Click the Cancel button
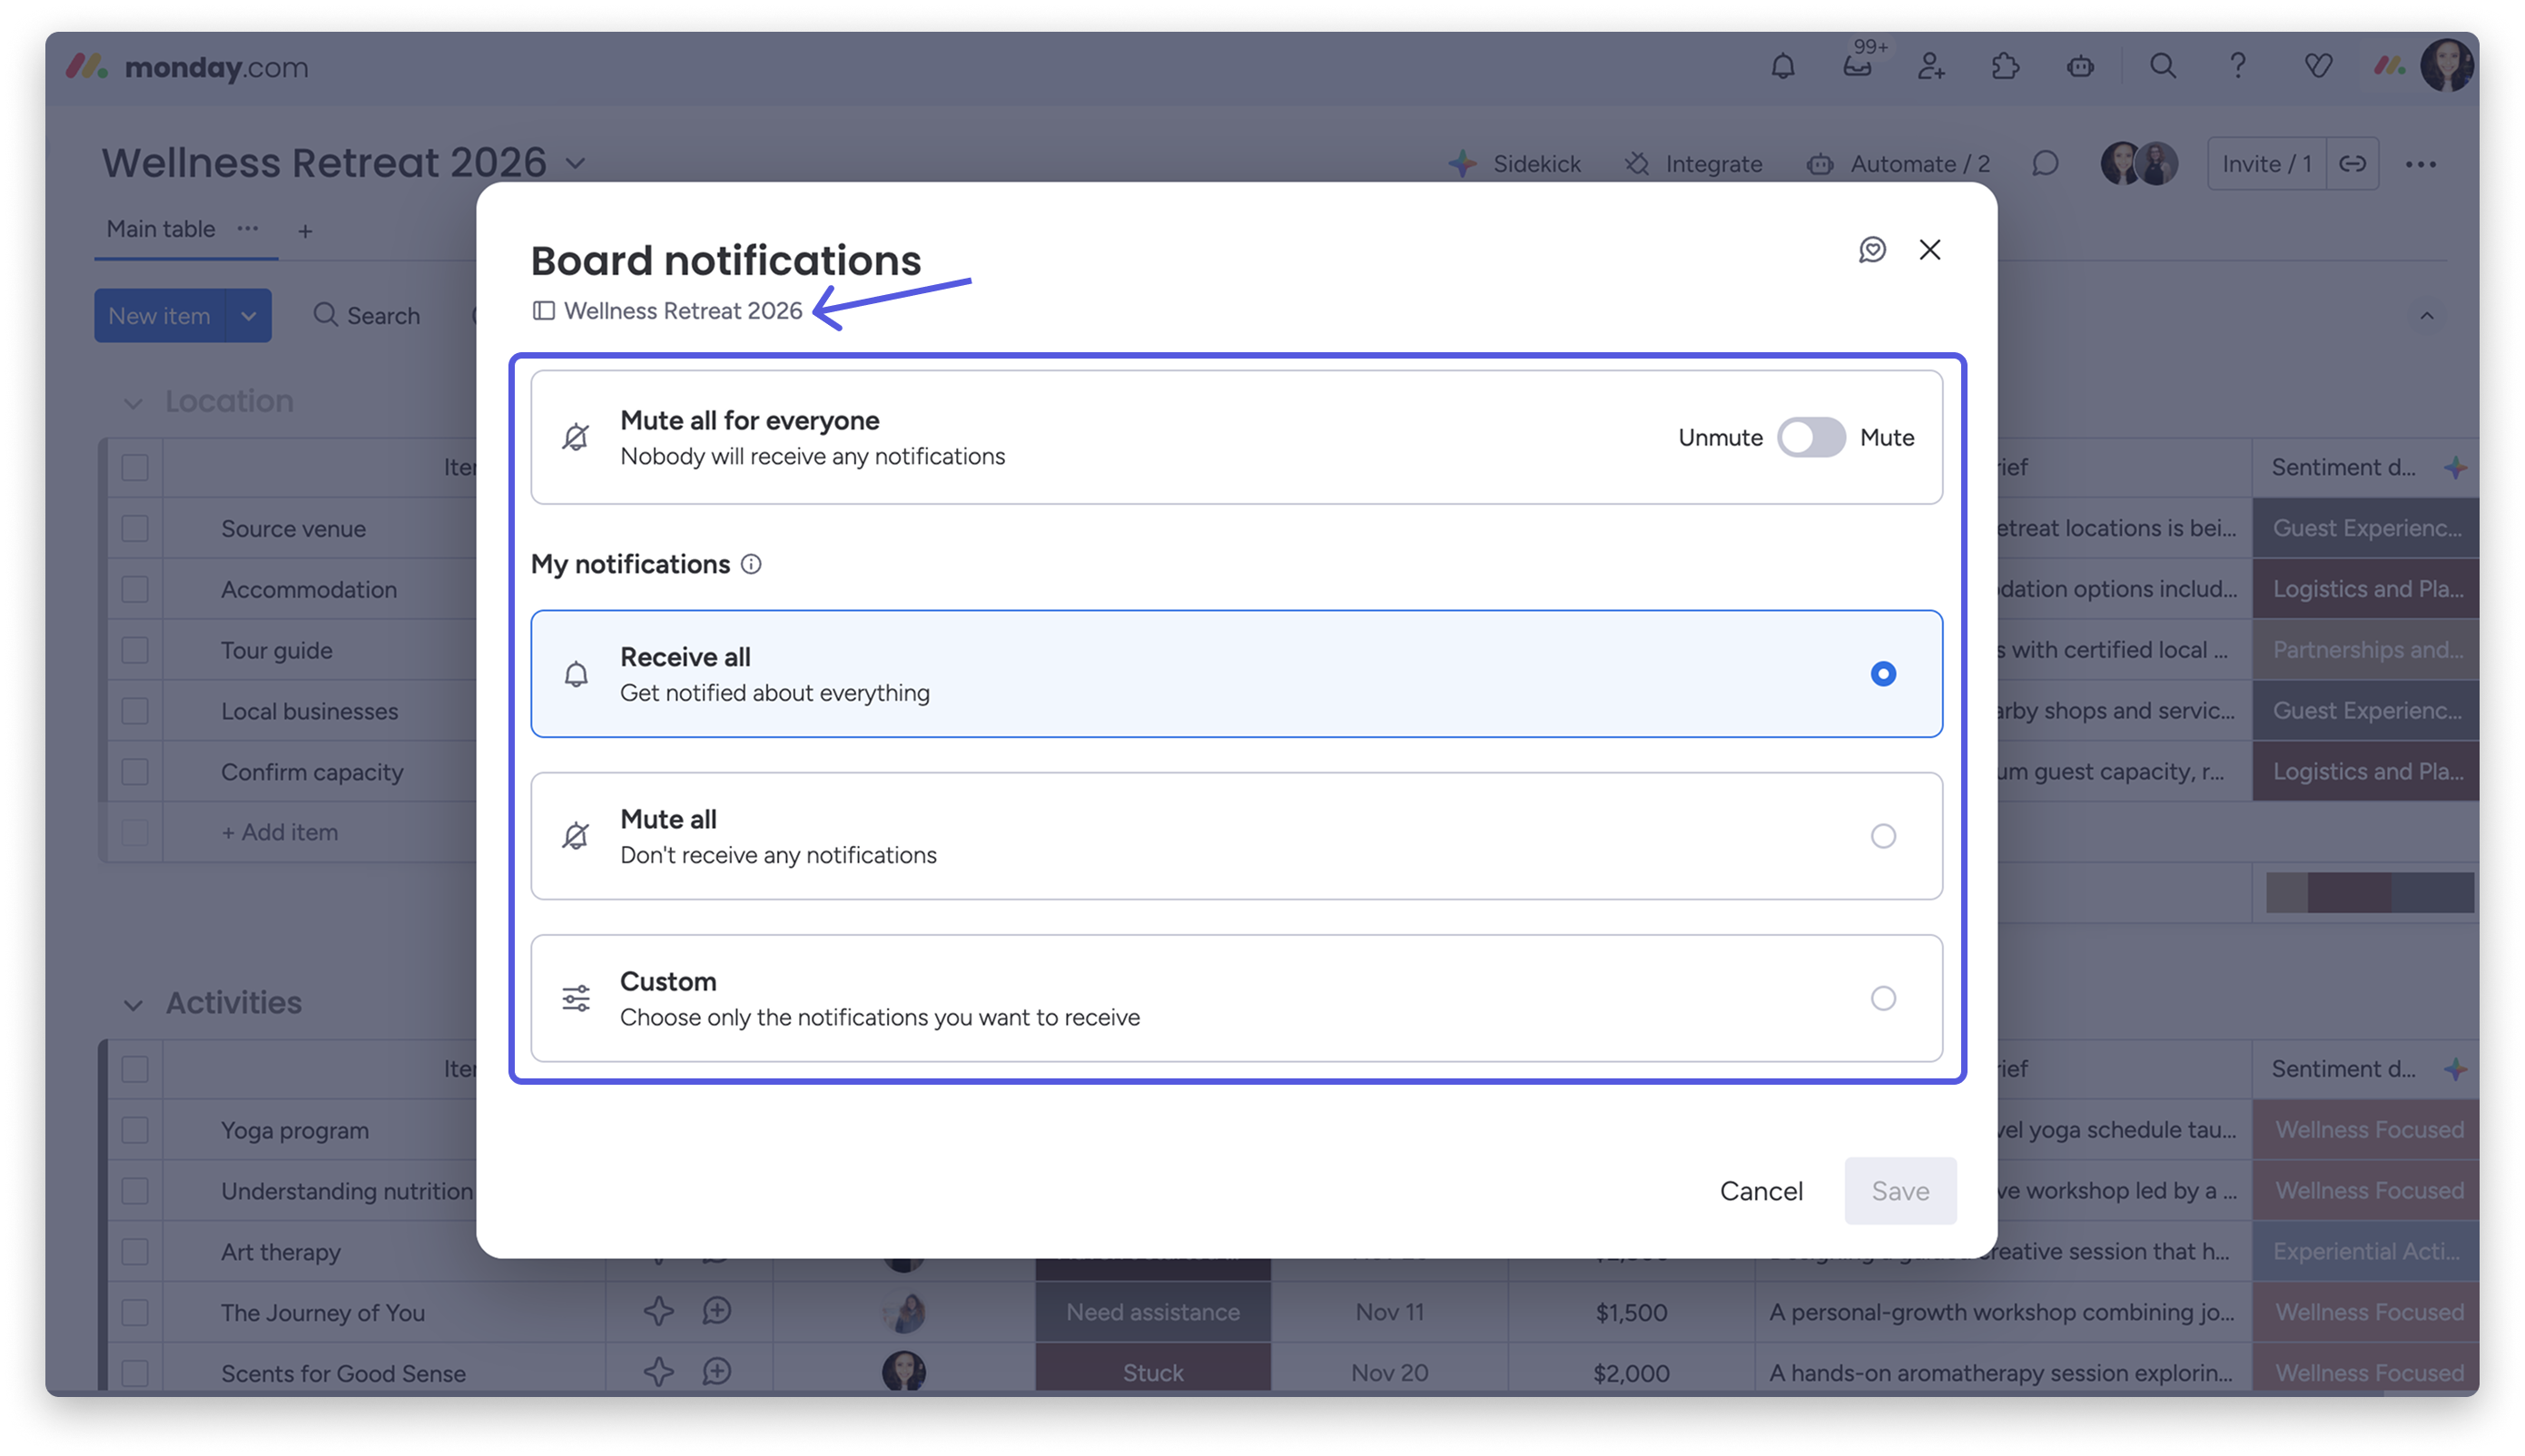Screen dimensions: 2525x1456 [x=1761, y=1190]
